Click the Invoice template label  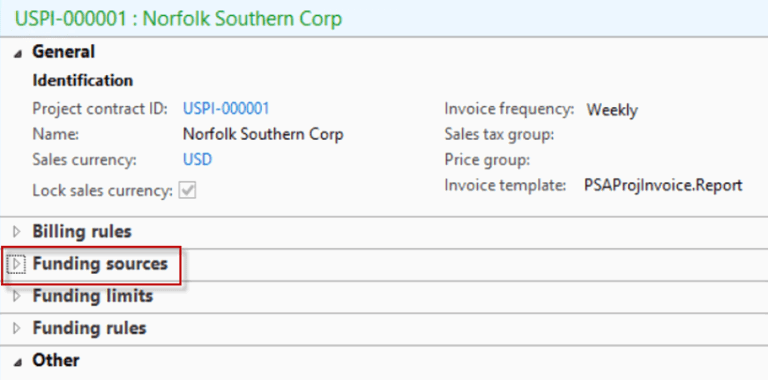coord(505,185)
